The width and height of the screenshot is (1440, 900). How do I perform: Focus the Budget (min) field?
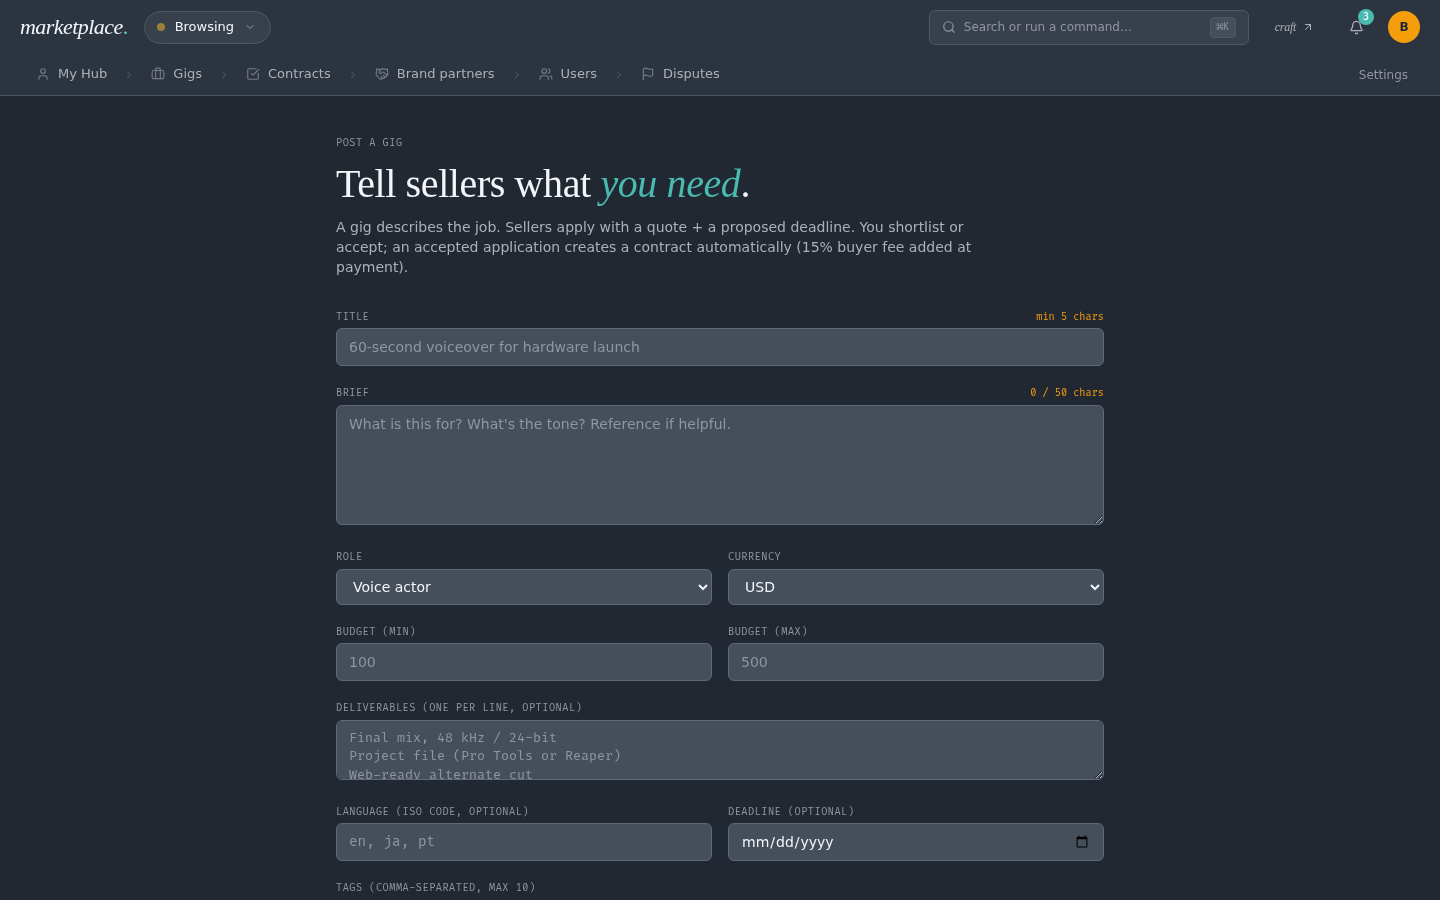click(x=524, y=662)
